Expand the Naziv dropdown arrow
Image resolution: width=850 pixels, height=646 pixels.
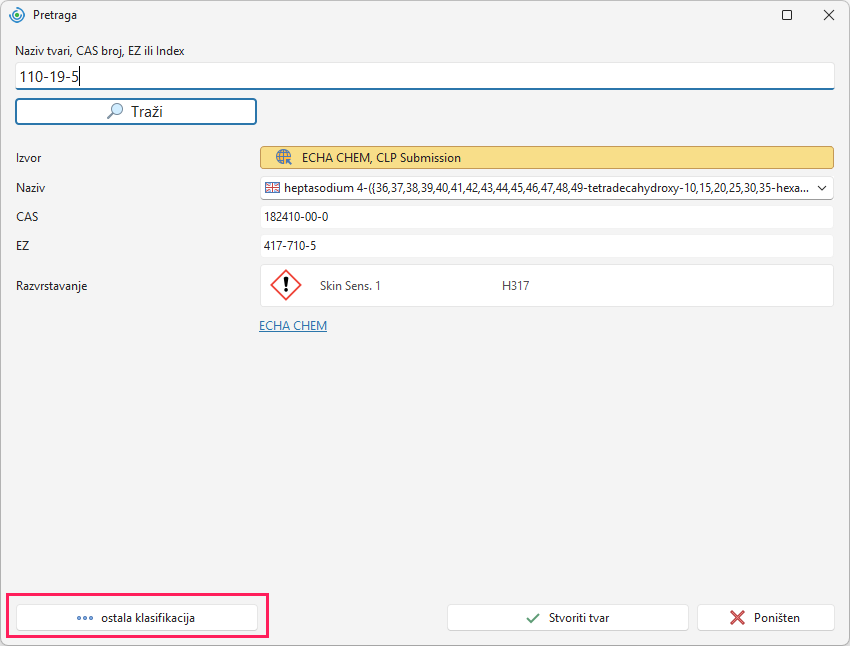pos(822,188)
